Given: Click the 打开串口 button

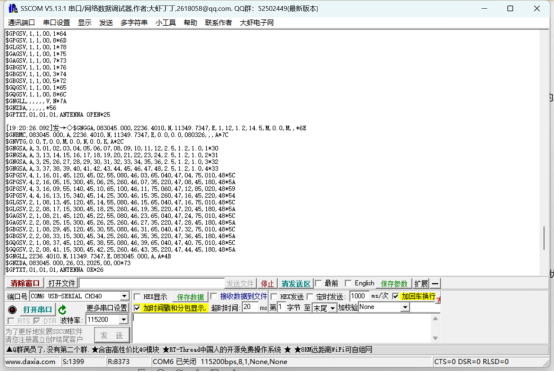Looking at the screenshot, I should click(x=37, y=310).
